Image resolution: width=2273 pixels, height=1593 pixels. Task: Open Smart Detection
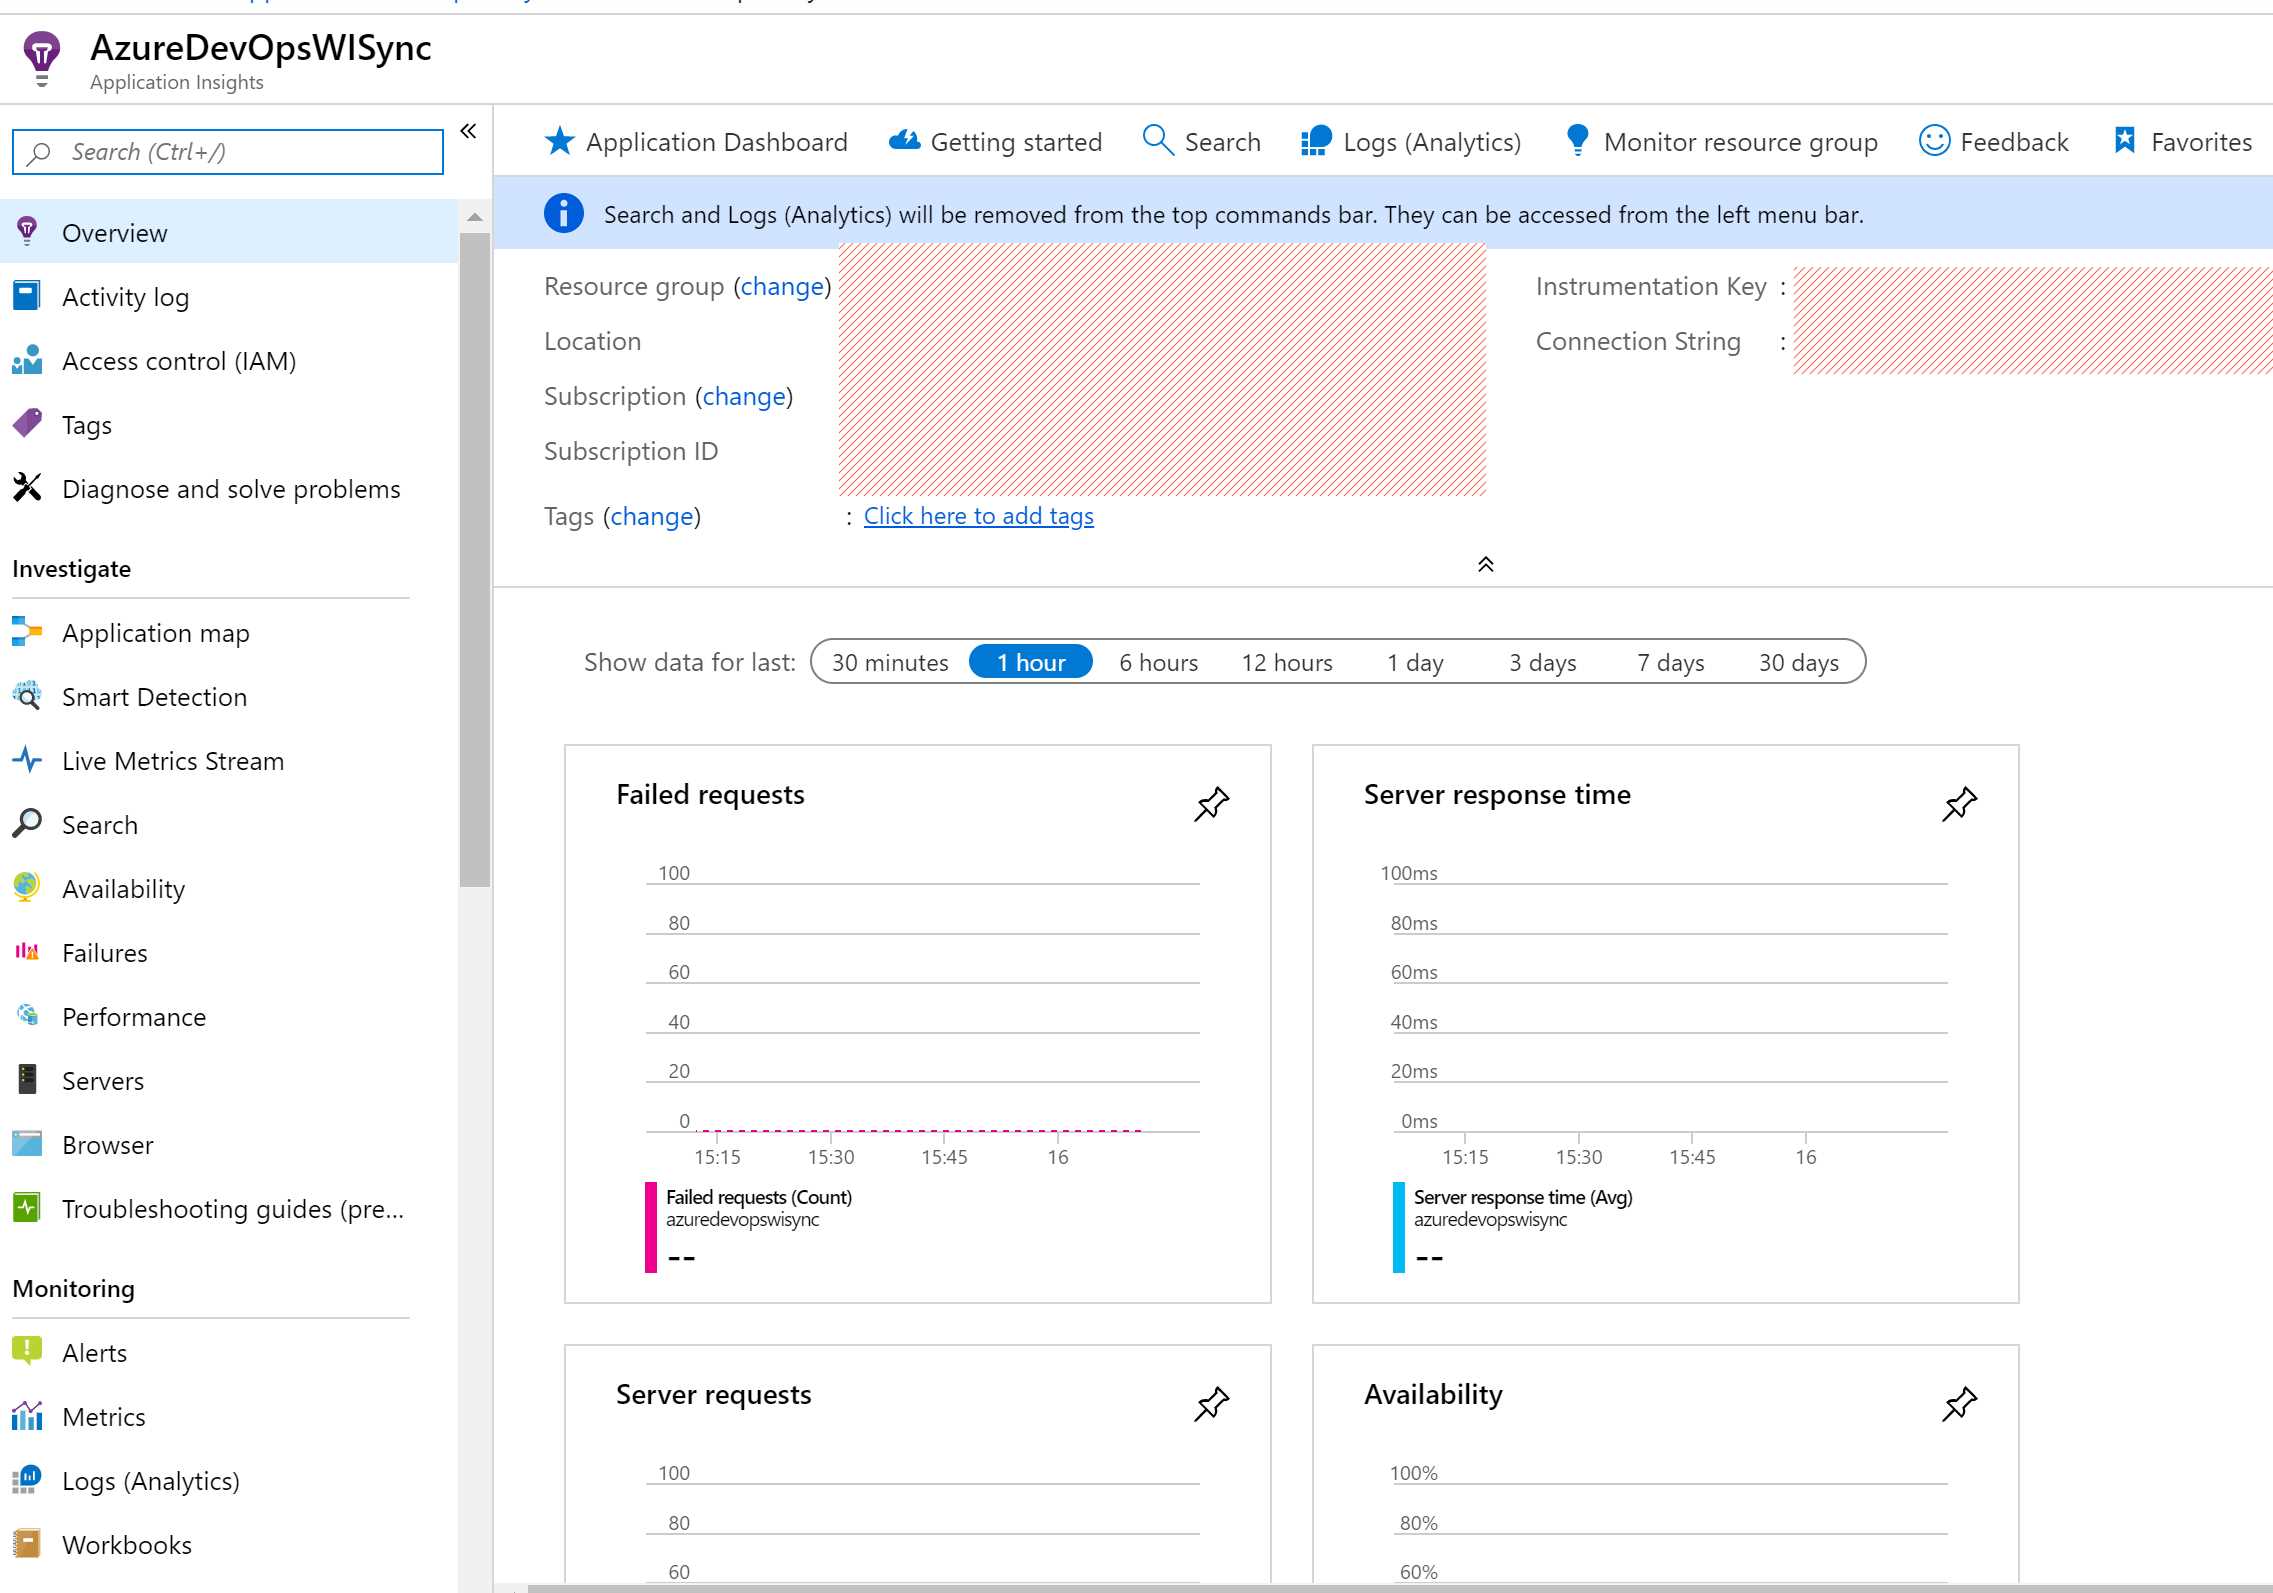(x=154, y=696)
